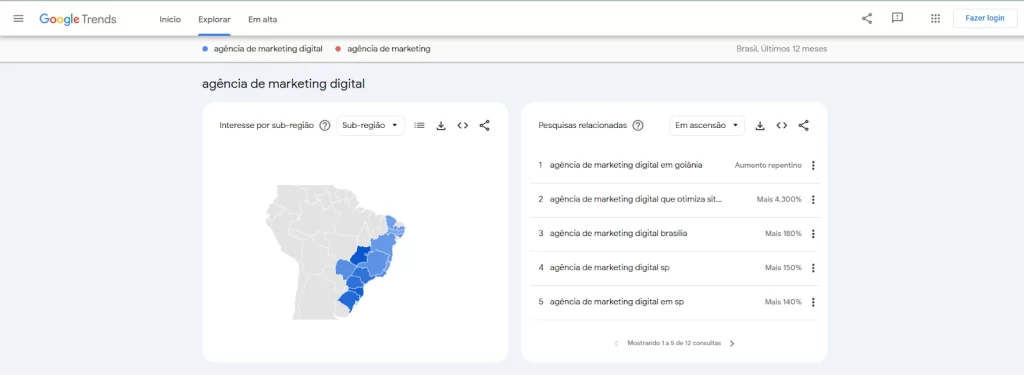Open help for Interesse por sub-região
This screenshot has width=1024, height=375.
[325, 125]
